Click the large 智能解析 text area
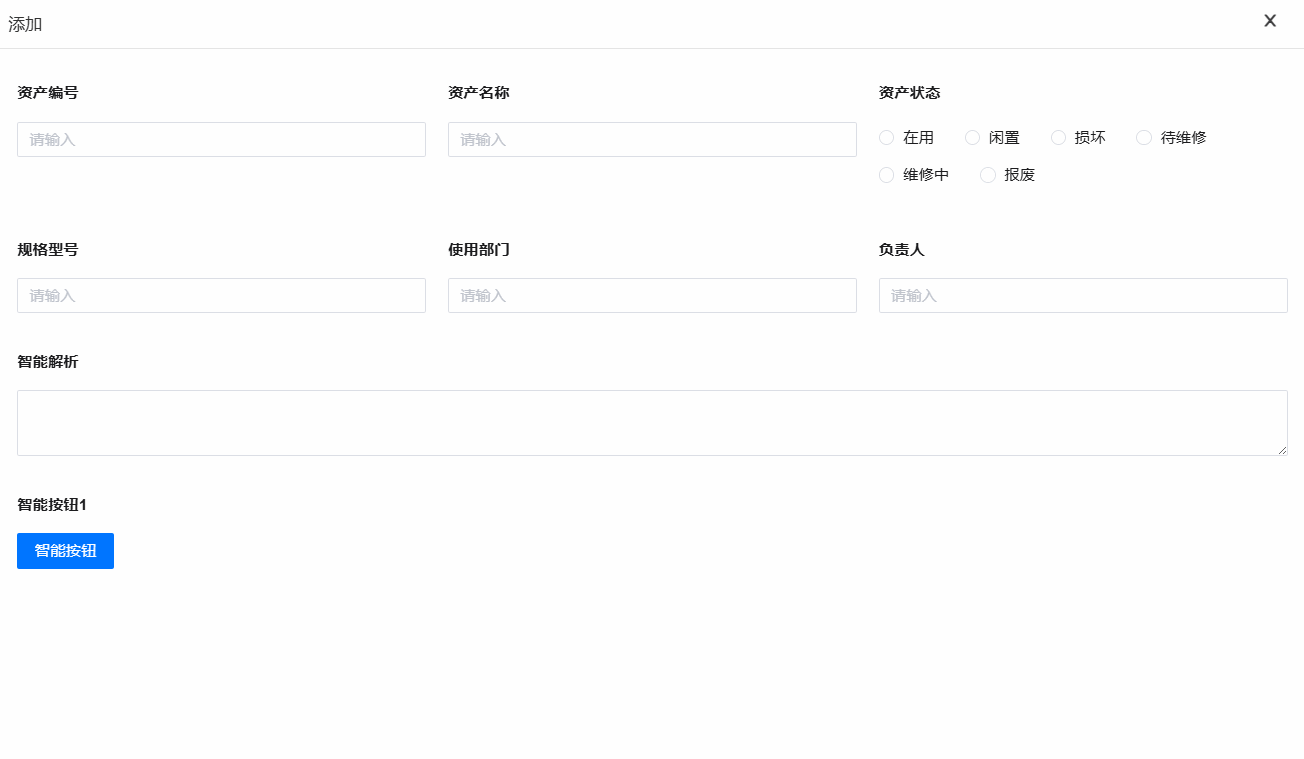1304x759 pixels. [652, 422]
